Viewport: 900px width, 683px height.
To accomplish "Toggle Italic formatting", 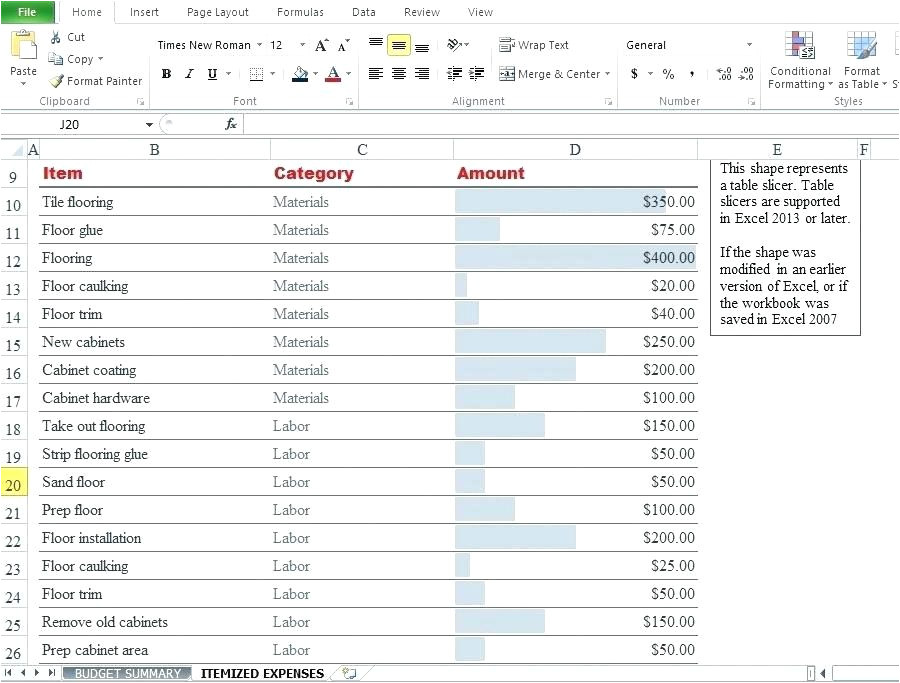I will [x=189, y=74].
